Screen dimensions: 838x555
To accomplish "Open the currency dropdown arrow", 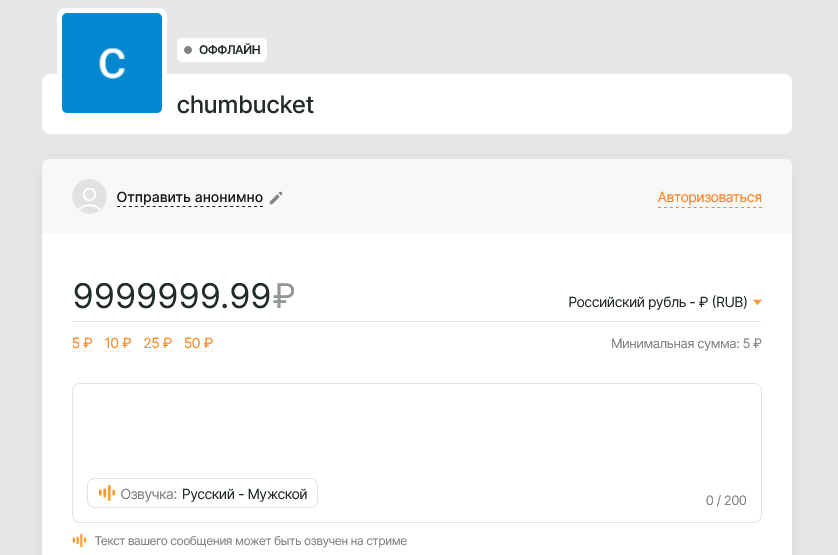I will click(757, 303).
